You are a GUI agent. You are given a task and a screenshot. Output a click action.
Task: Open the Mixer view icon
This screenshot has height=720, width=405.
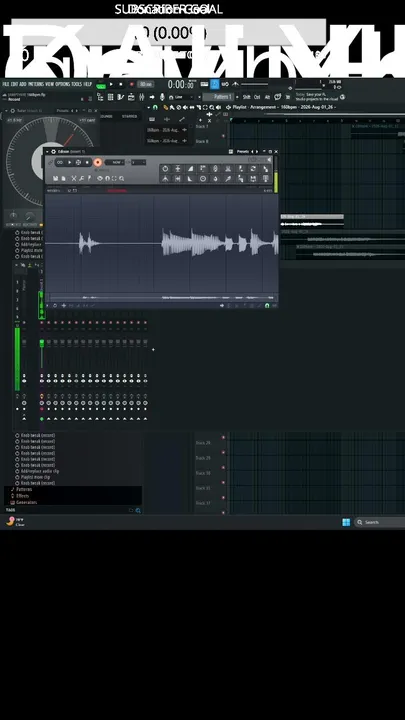coord(141,97)
